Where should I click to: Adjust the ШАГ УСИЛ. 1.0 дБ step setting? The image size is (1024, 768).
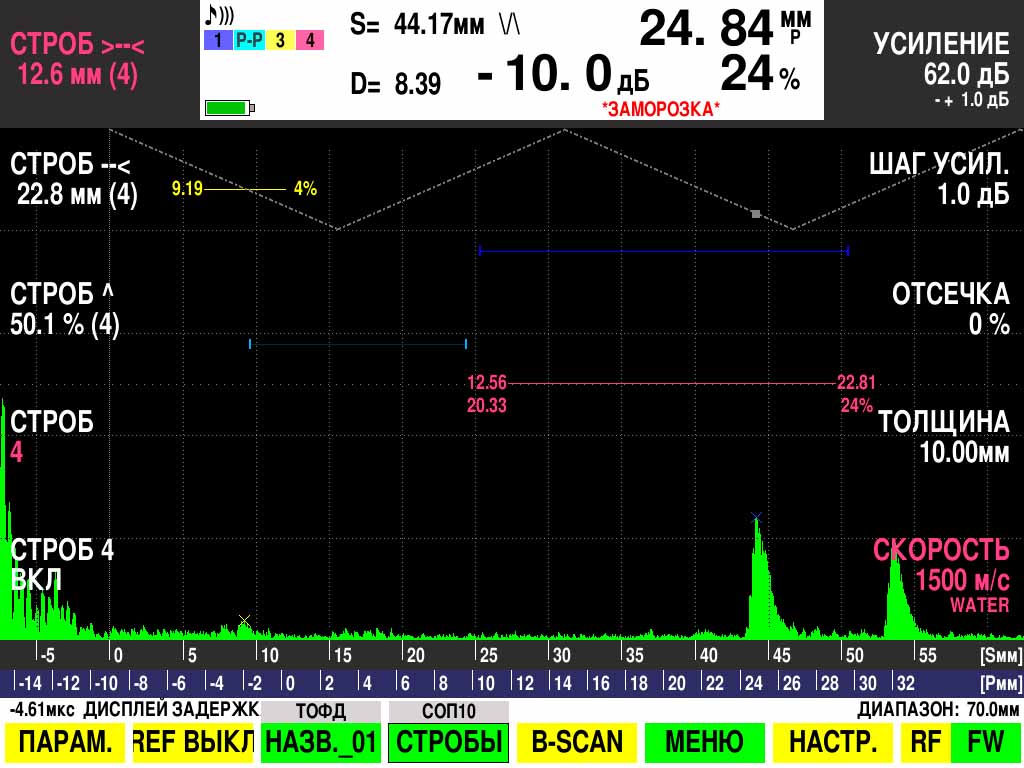point(939,180)
